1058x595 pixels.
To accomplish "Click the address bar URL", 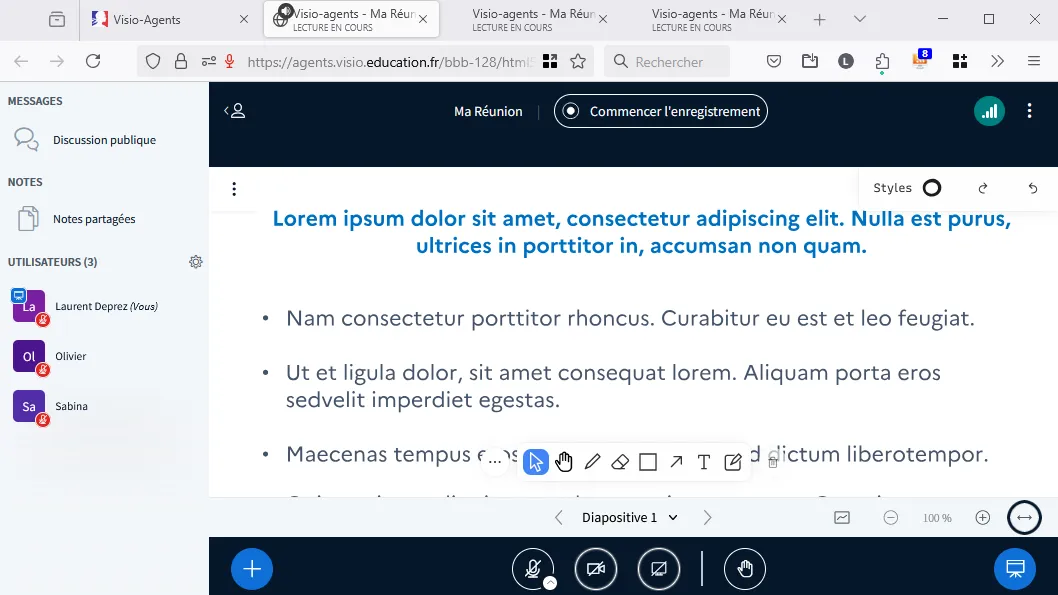I will [x=390, y=62].
